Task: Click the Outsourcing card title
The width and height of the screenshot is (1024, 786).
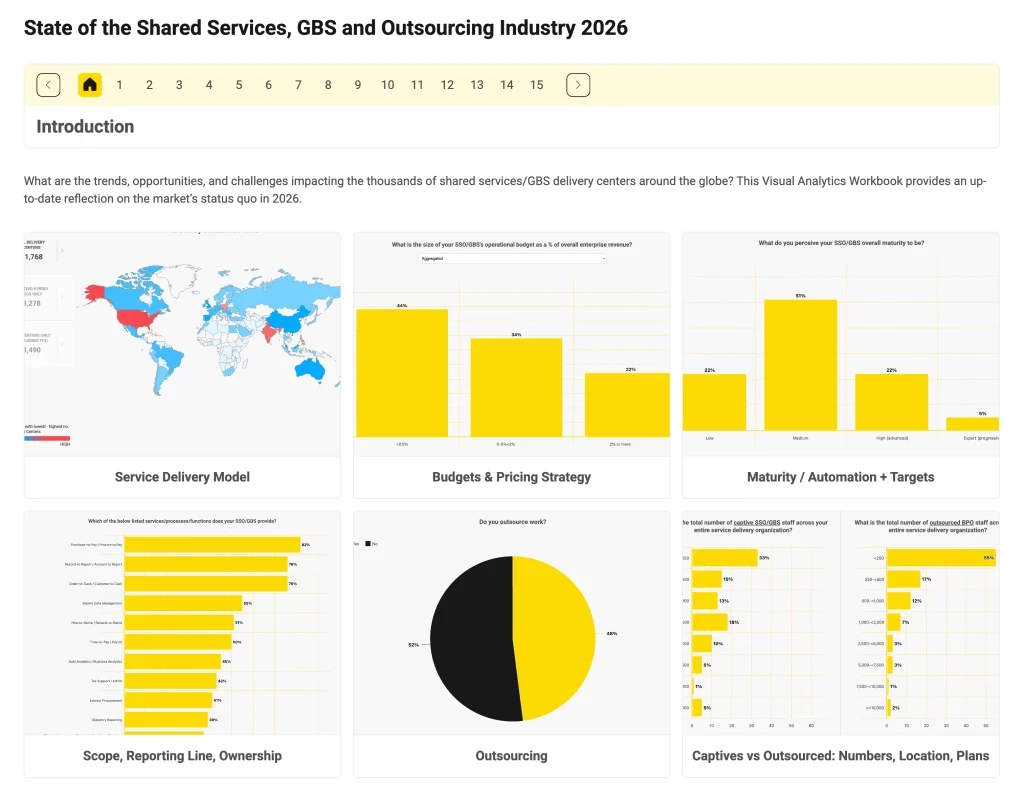Action: click(x=511, y=756)
